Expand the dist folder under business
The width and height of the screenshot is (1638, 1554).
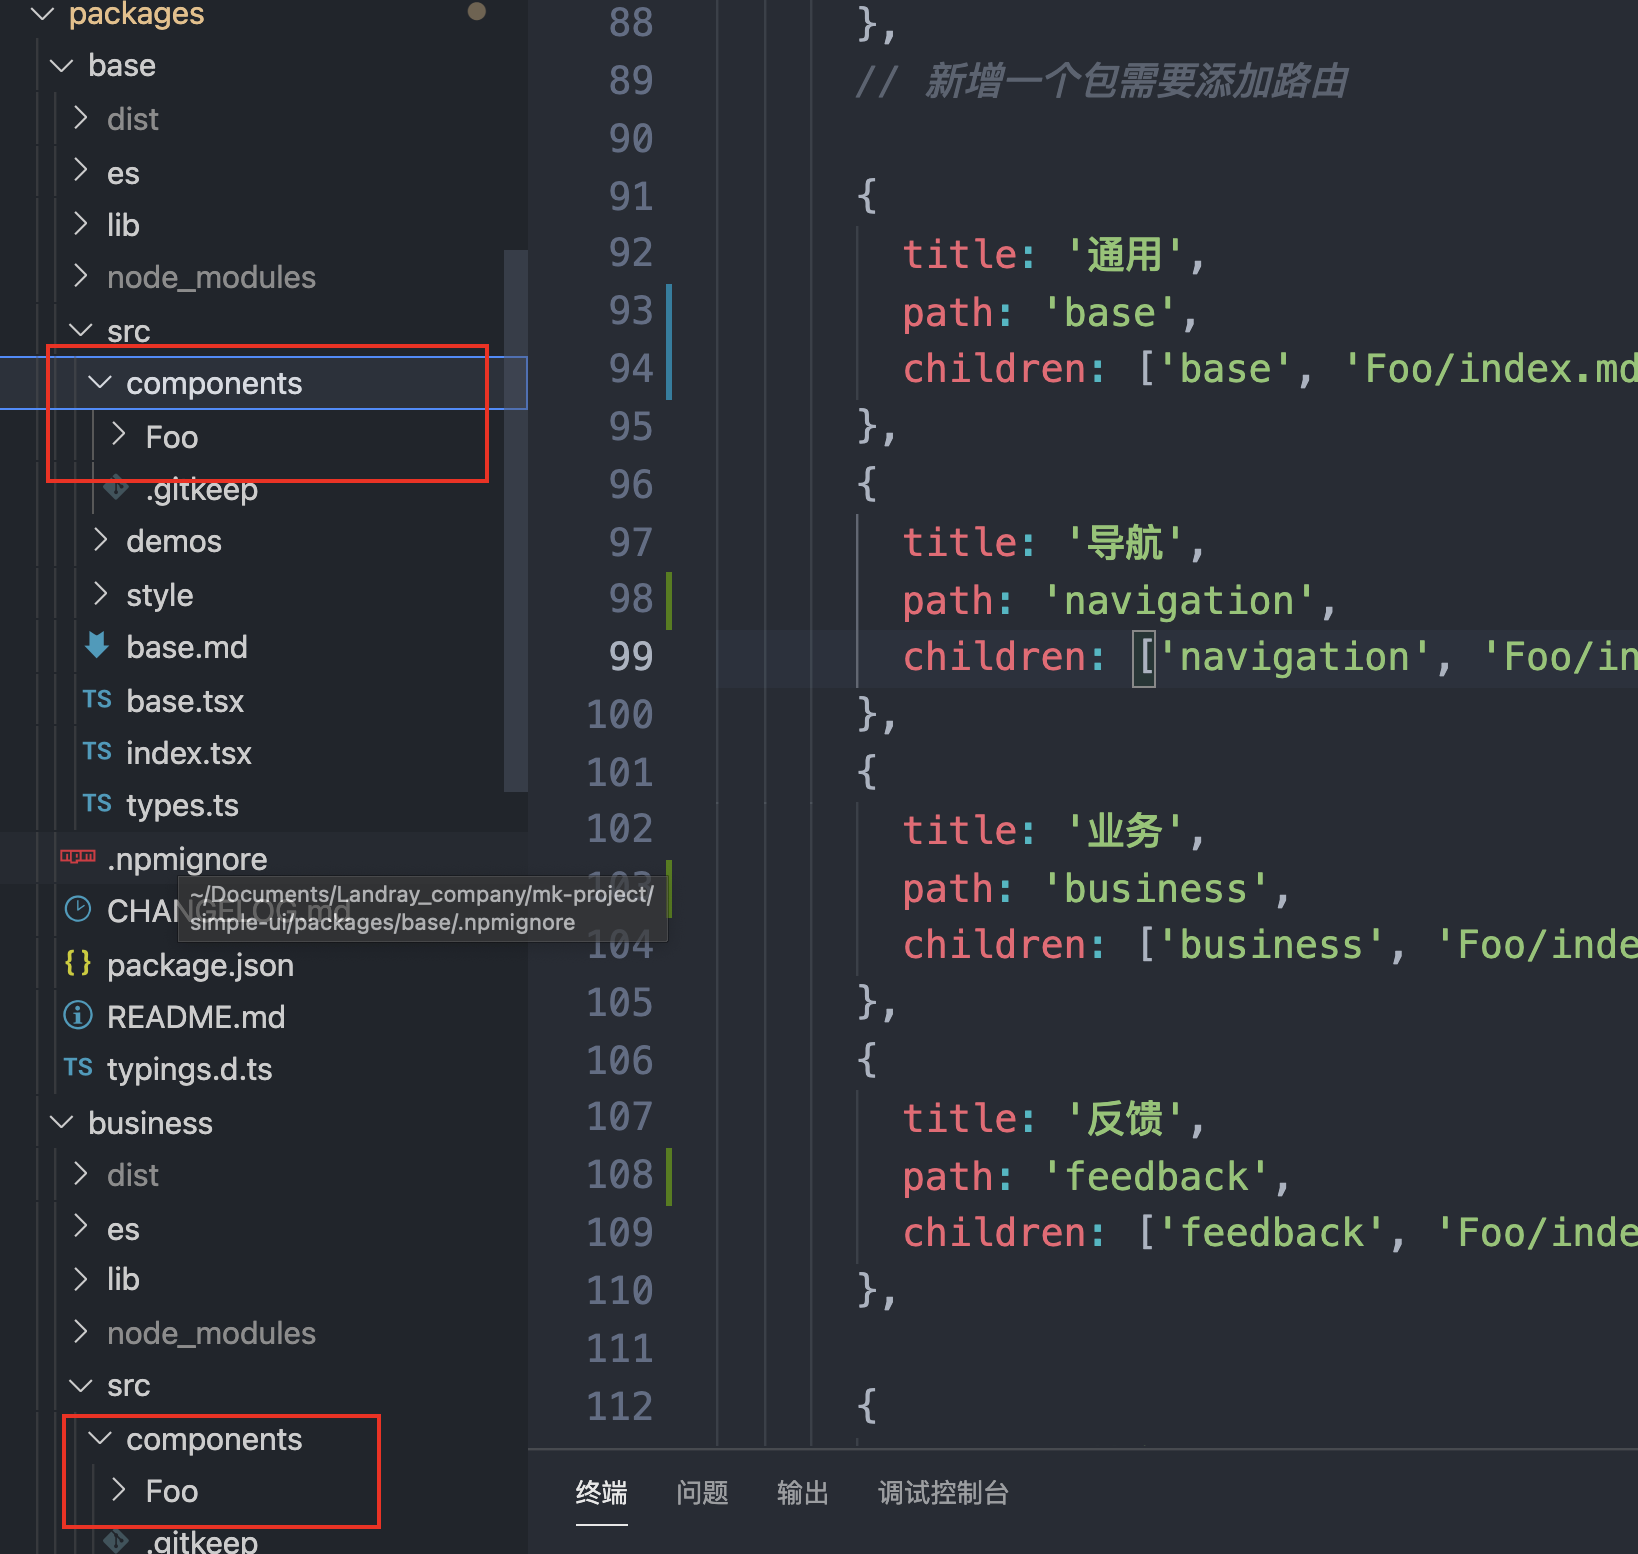pos(81,1175)
